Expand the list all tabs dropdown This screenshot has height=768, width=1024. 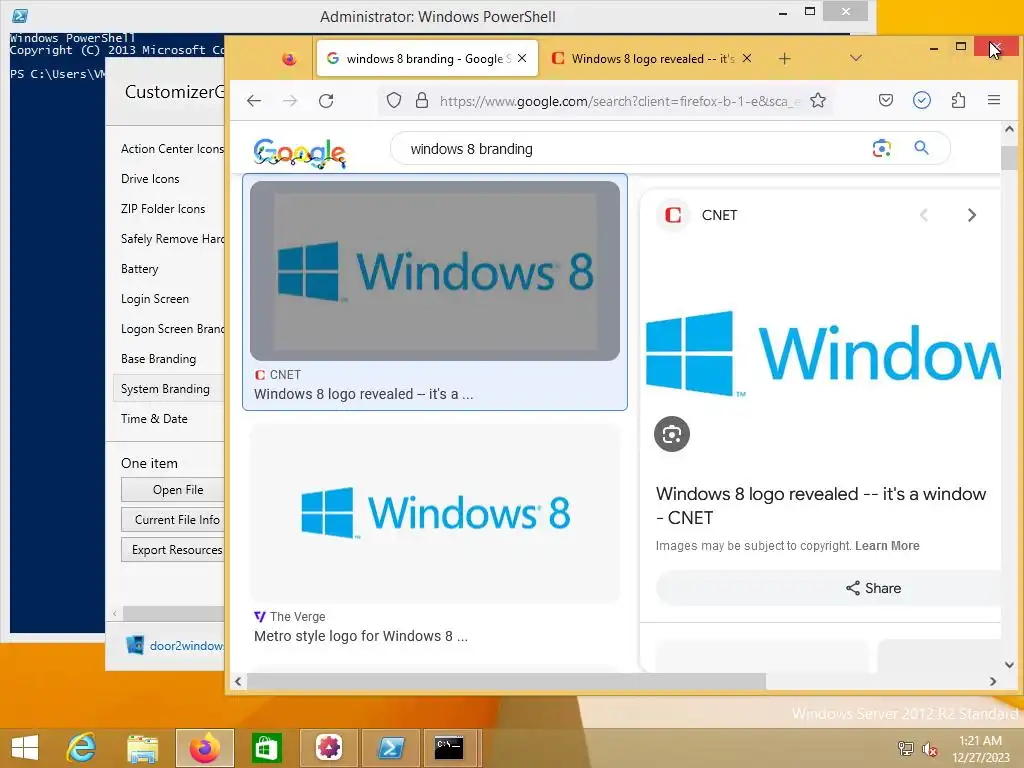point(856,58)
